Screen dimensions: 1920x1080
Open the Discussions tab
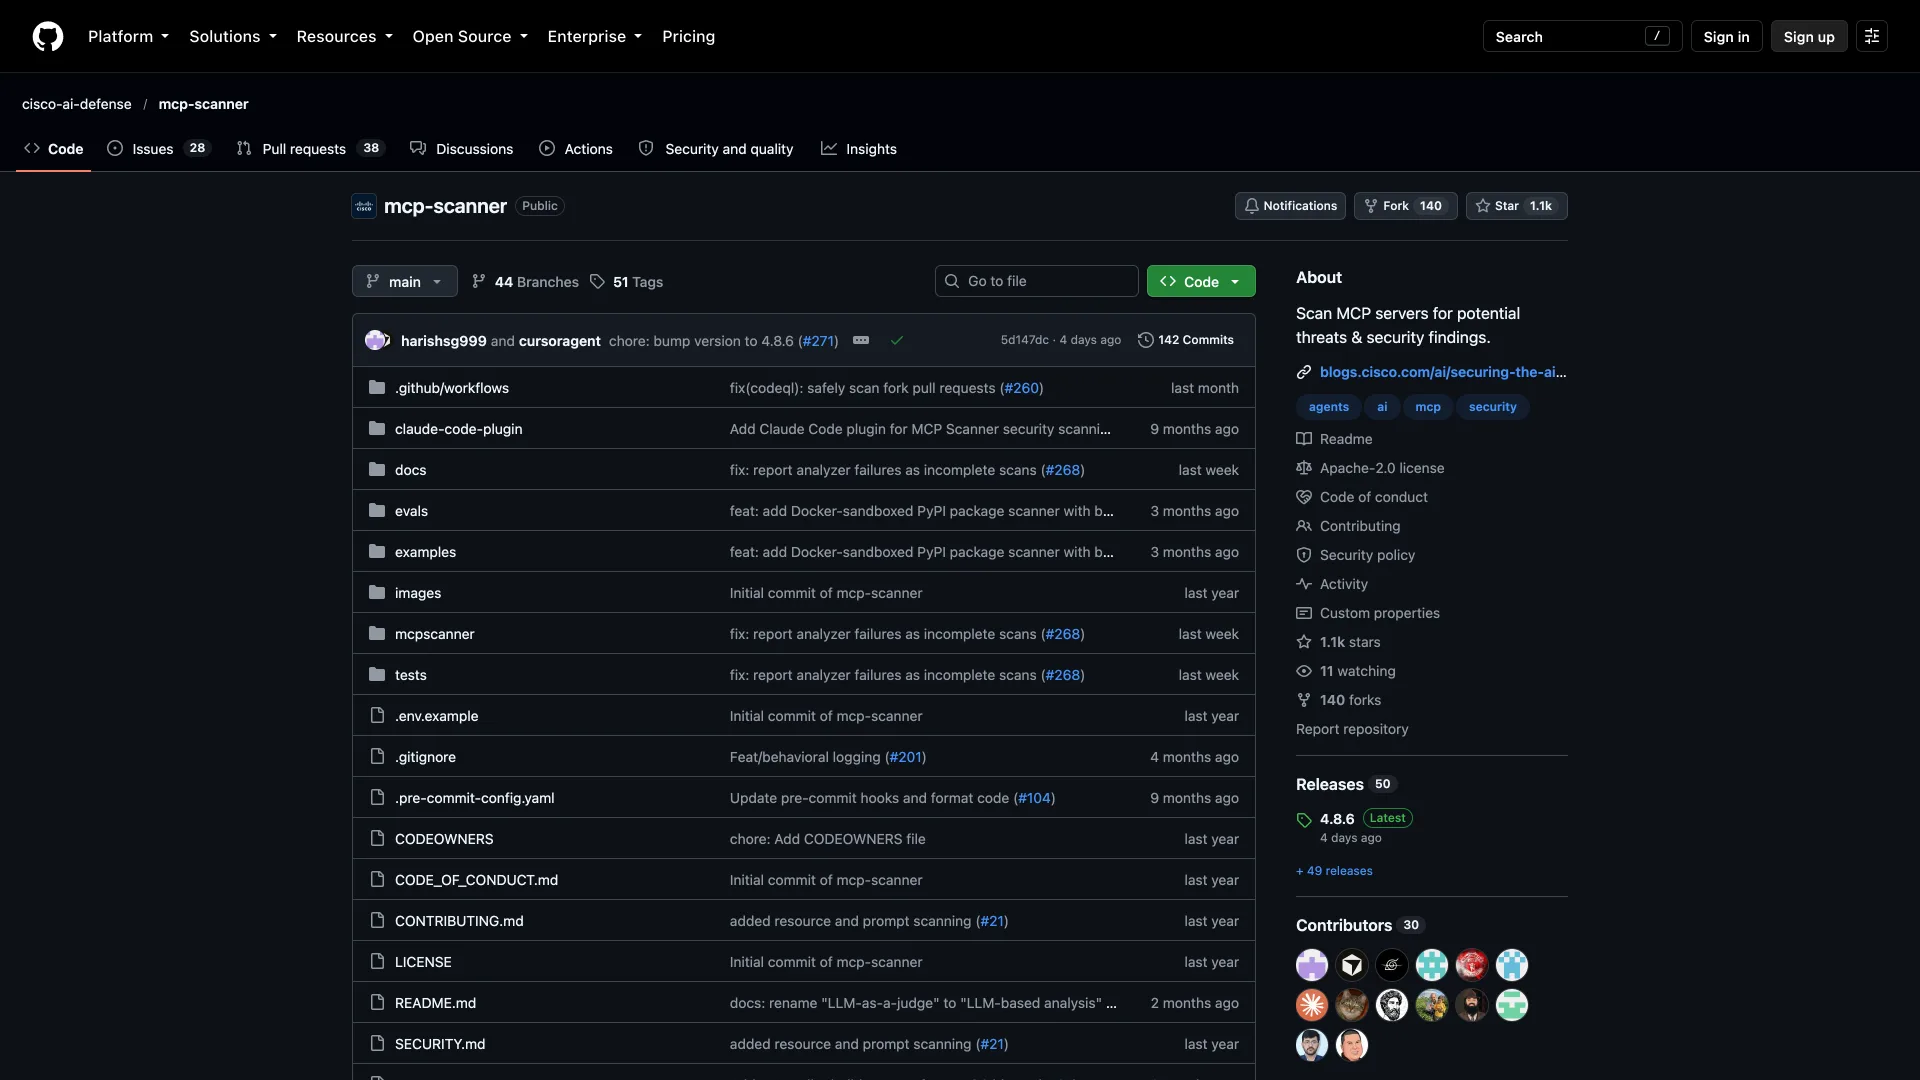tap(462, 148)
